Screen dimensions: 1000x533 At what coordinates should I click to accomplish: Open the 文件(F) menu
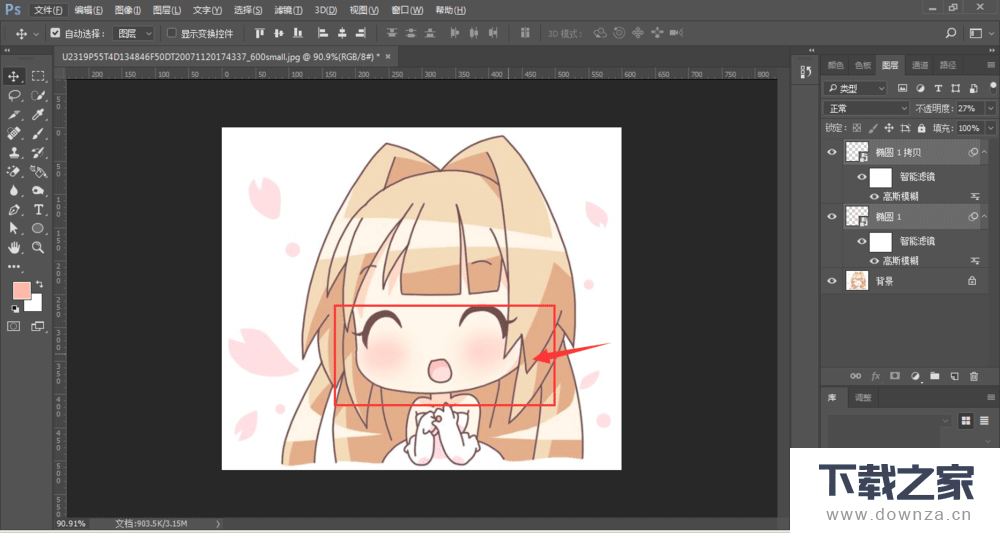pyautogui.click(x=48, y=10)
